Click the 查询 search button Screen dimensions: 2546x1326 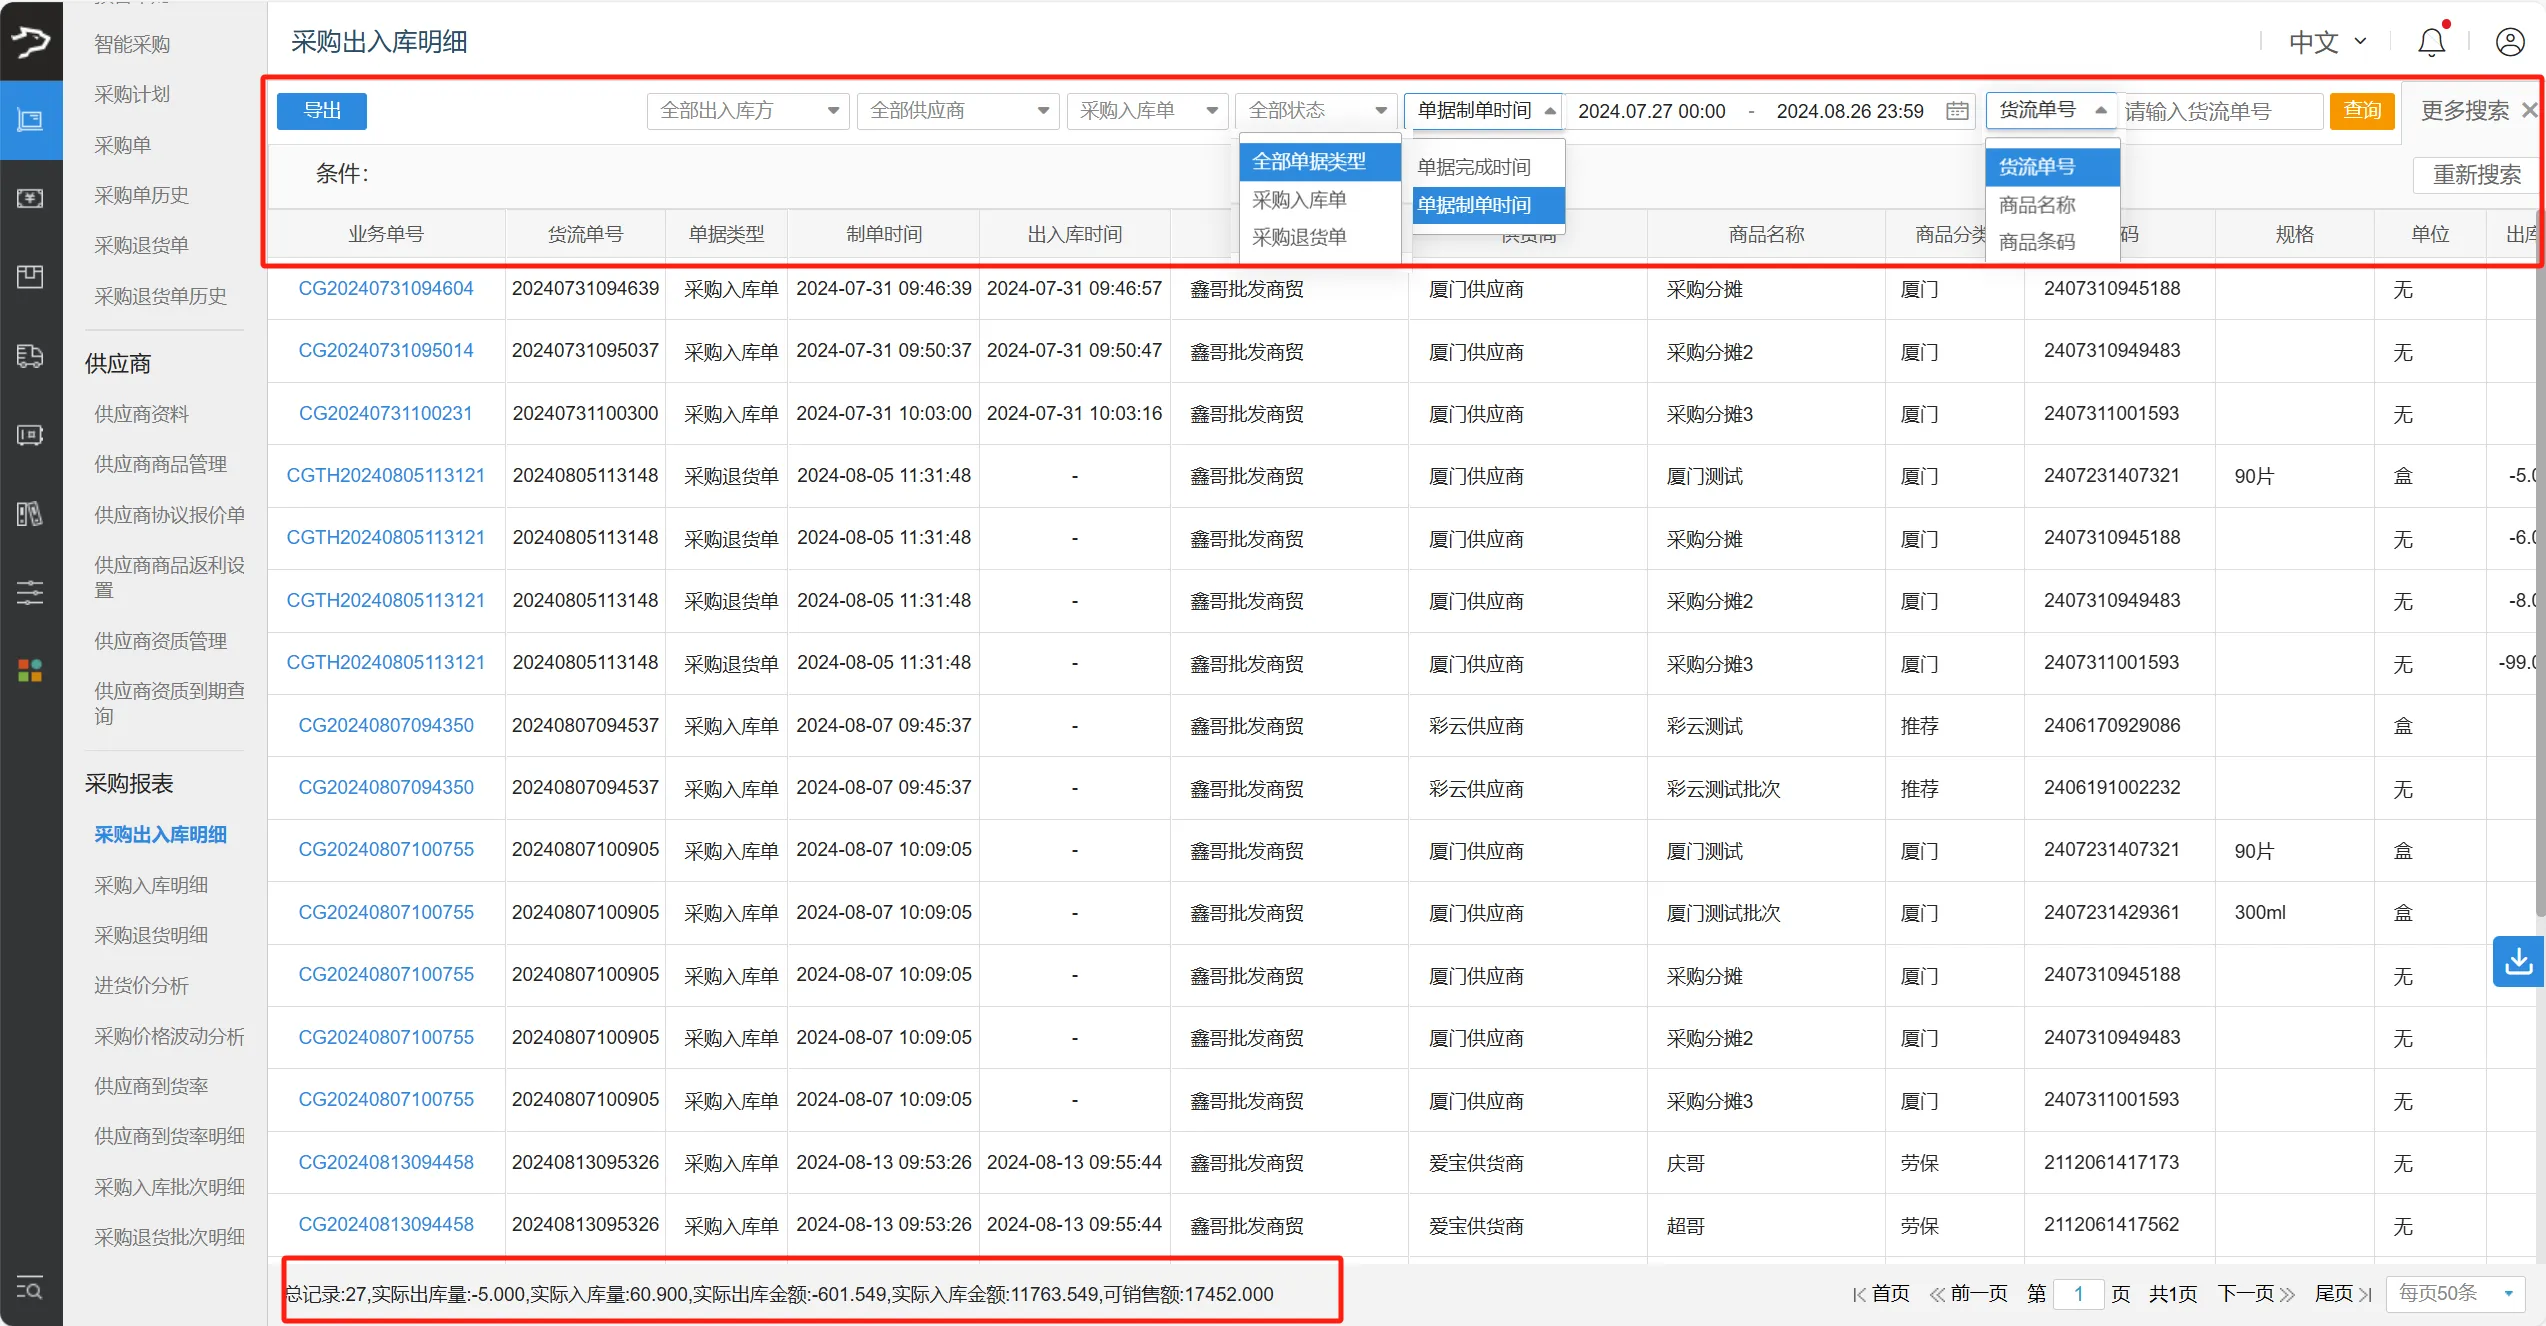point(2362,110)
